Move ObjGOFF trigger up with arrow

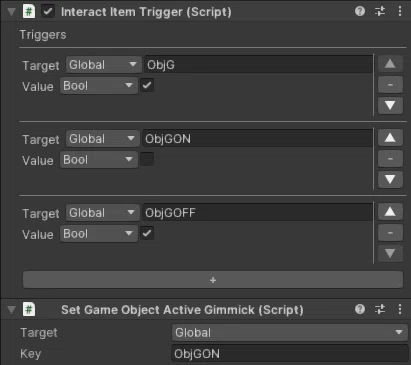390,212
